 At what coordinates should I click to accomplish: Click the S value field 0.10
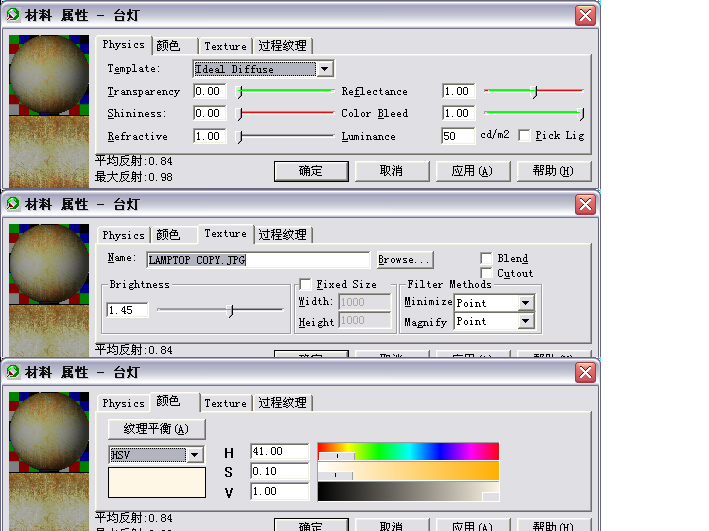coord(280,471)
